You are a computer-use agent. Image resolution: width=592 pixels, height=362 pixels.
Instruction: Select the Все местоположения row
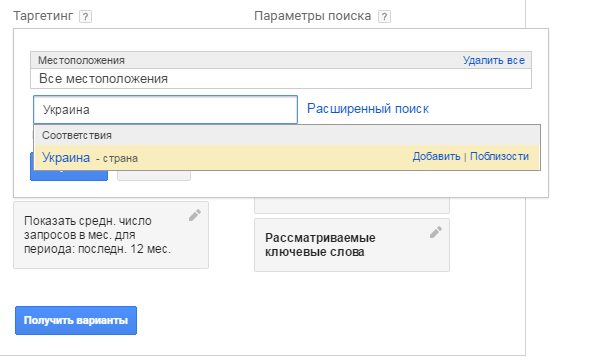coord(281,79)
